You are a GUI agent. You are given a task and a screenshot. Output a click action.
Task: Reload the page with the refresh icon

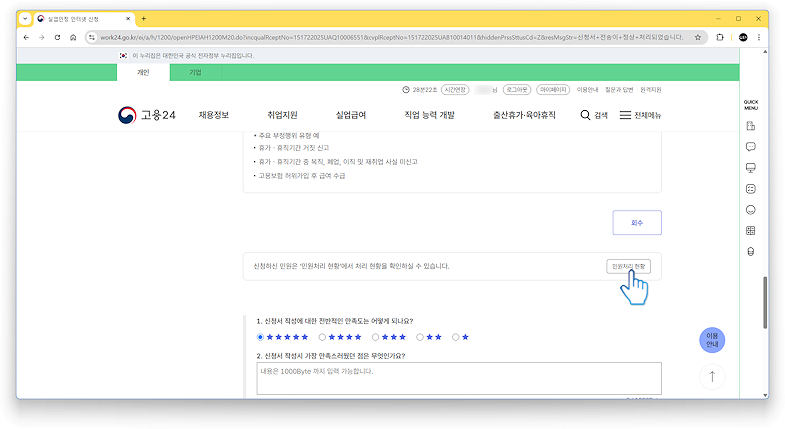point(58,38)
